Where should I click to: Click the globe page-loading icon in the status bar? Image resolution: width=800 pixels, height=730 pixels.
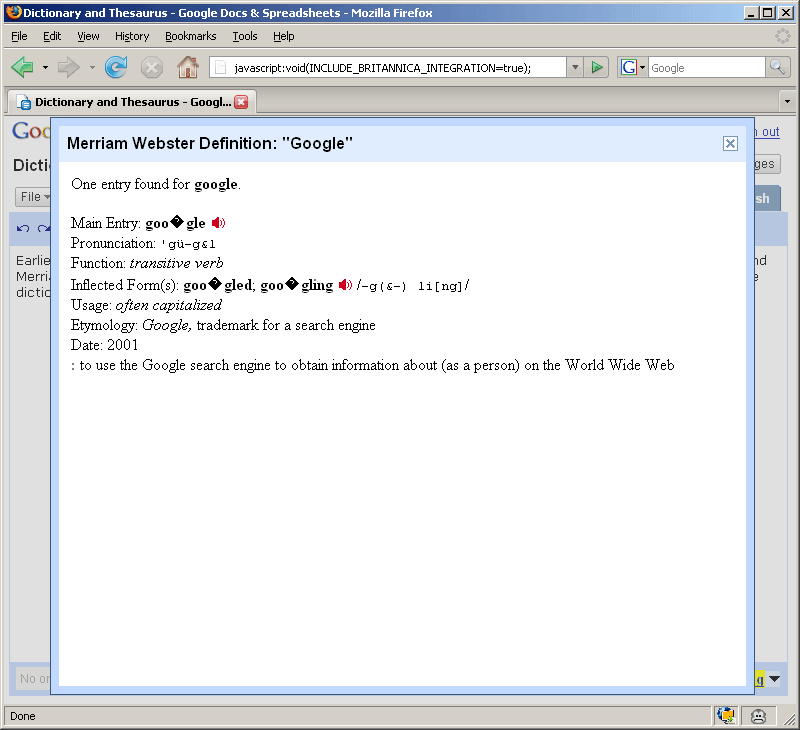[x=726, y=716]
